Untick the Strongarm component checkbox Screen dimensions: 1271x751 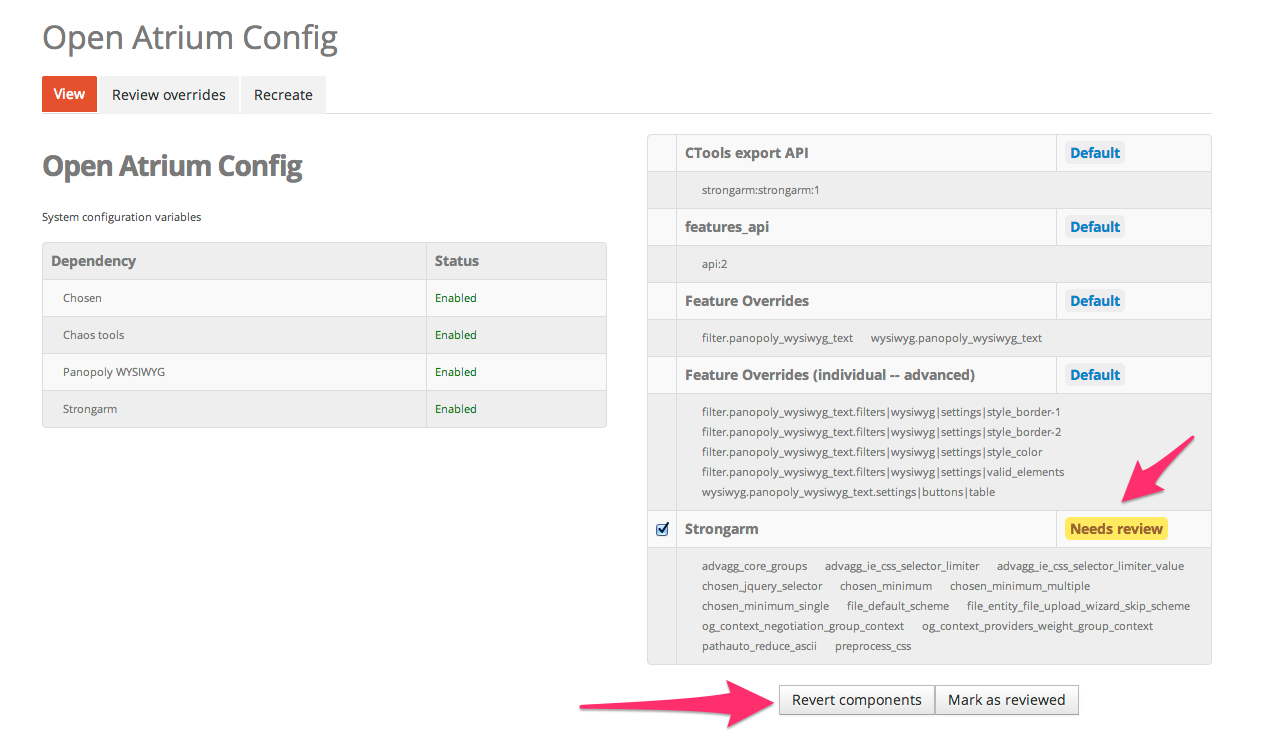(662, 529)
